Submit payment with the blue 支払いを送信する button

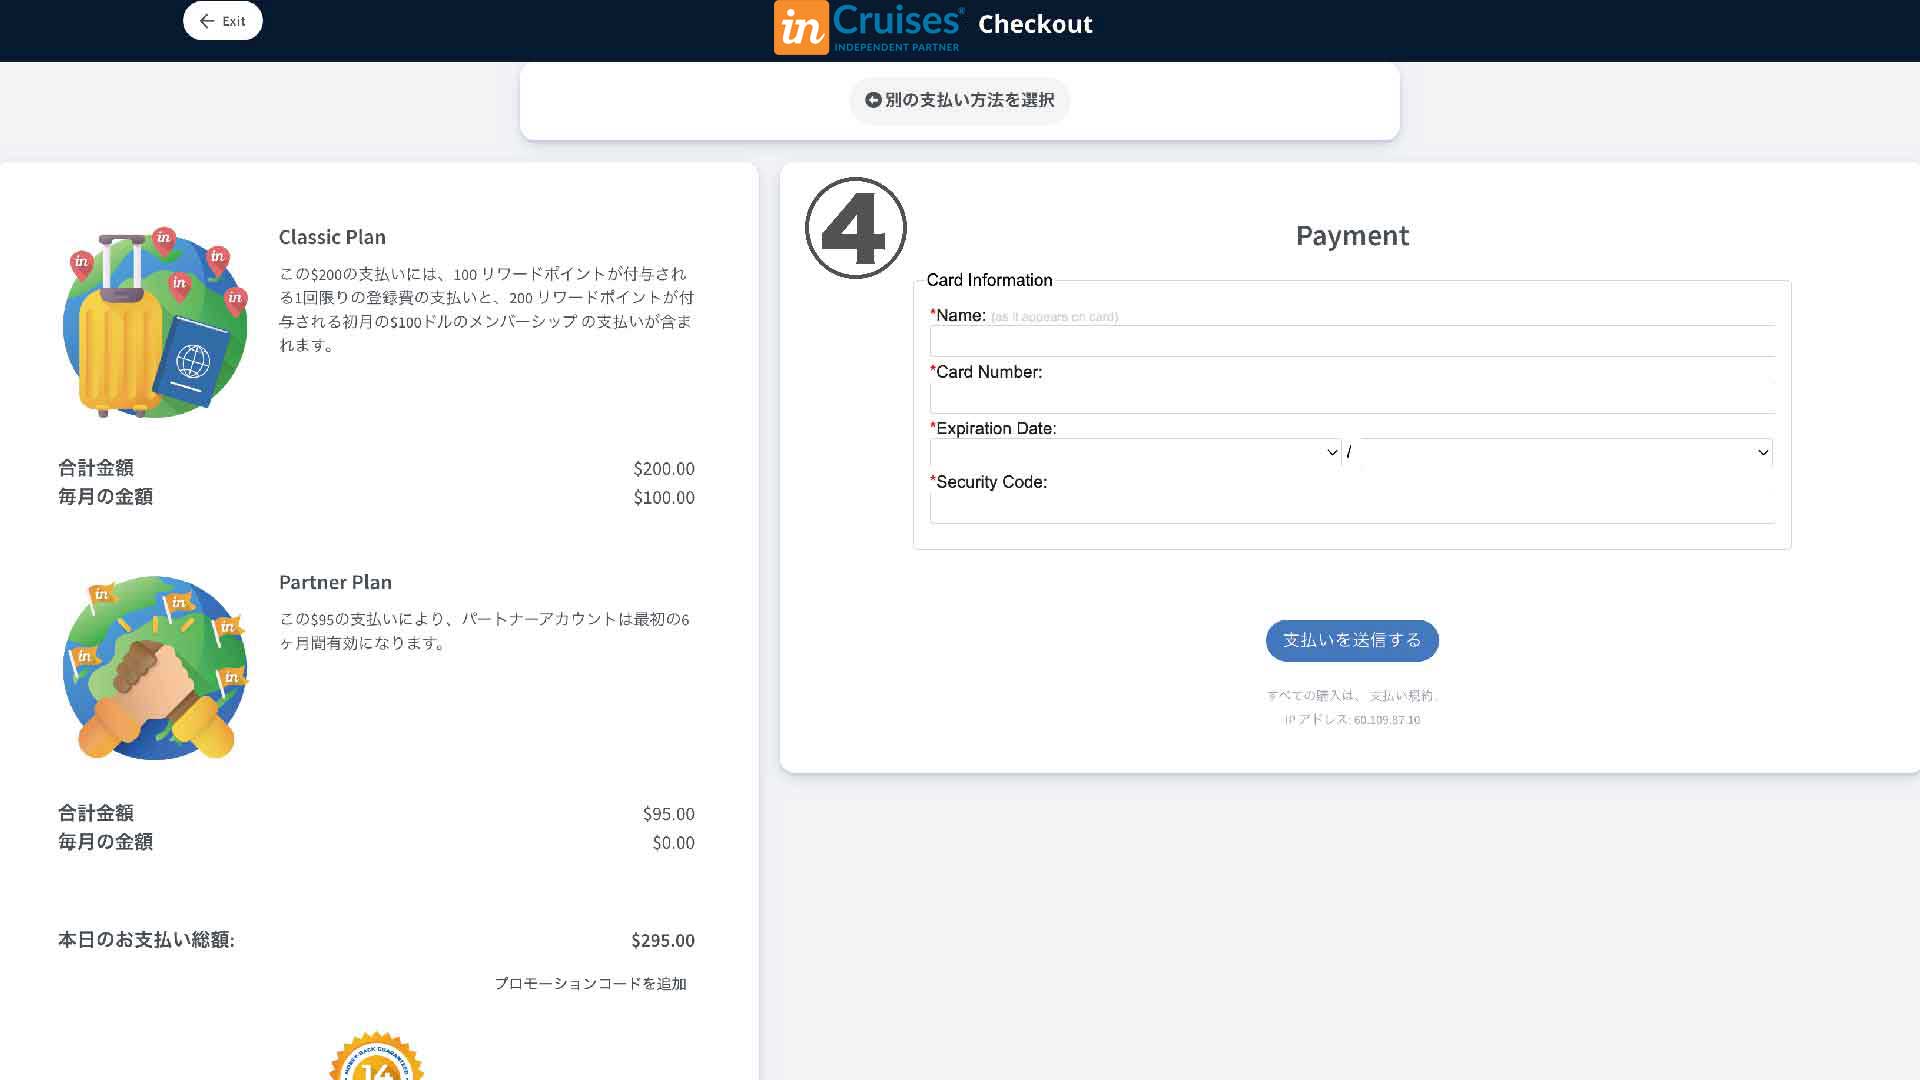(1352, 641)
